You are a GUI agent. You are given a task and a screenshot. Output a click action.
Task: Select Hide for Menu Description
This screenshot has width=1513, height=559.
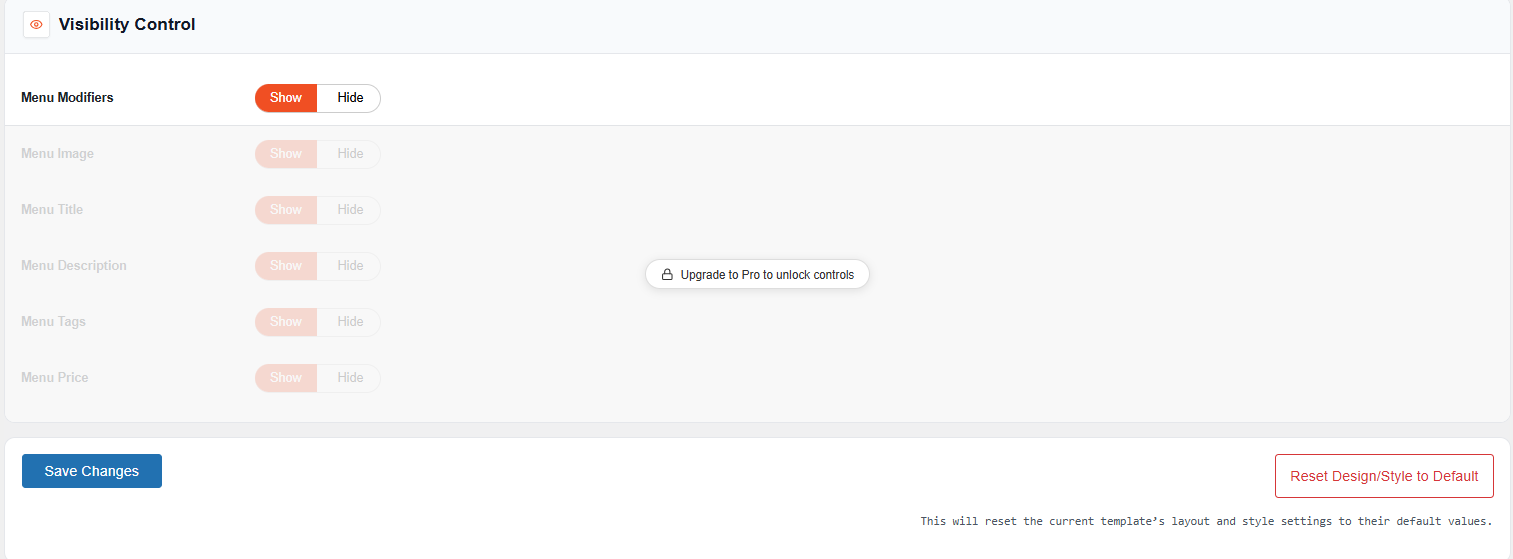click(350, 266)
